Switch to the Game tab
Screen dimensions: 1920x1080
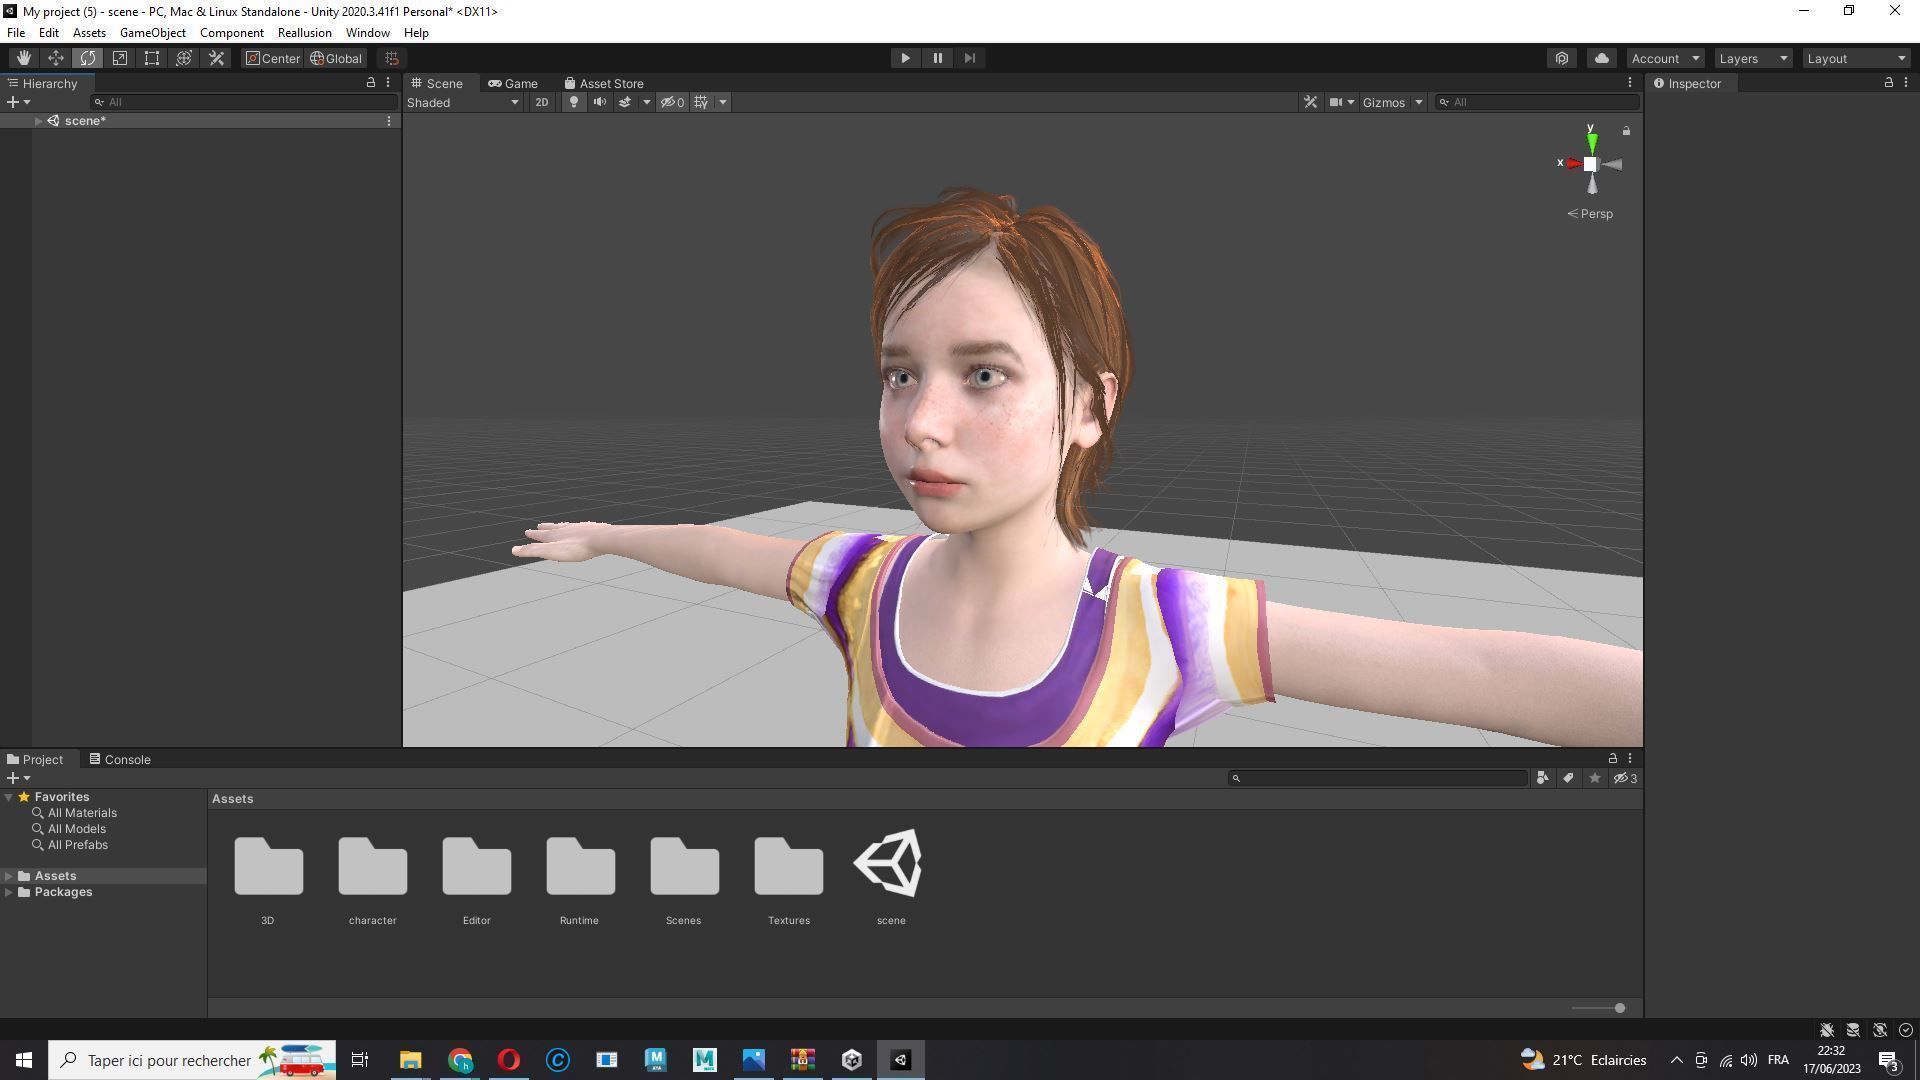click(x=513, y=83)
